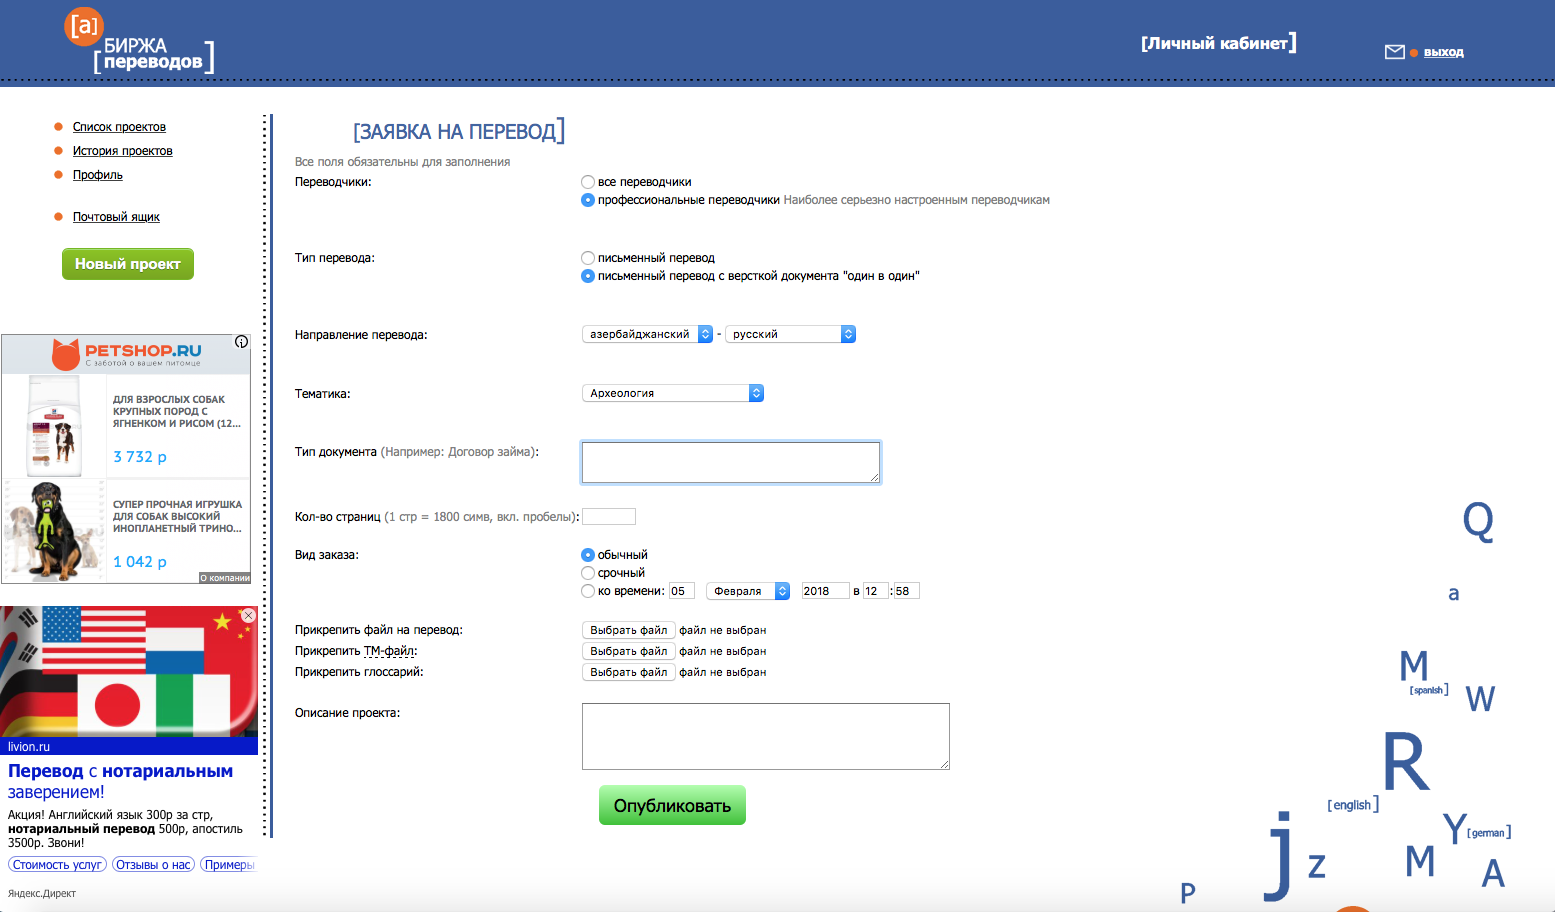Open 'Список проектов' in sidebar
This screenshot has width=1555, height=912.
tap(119, 127)
